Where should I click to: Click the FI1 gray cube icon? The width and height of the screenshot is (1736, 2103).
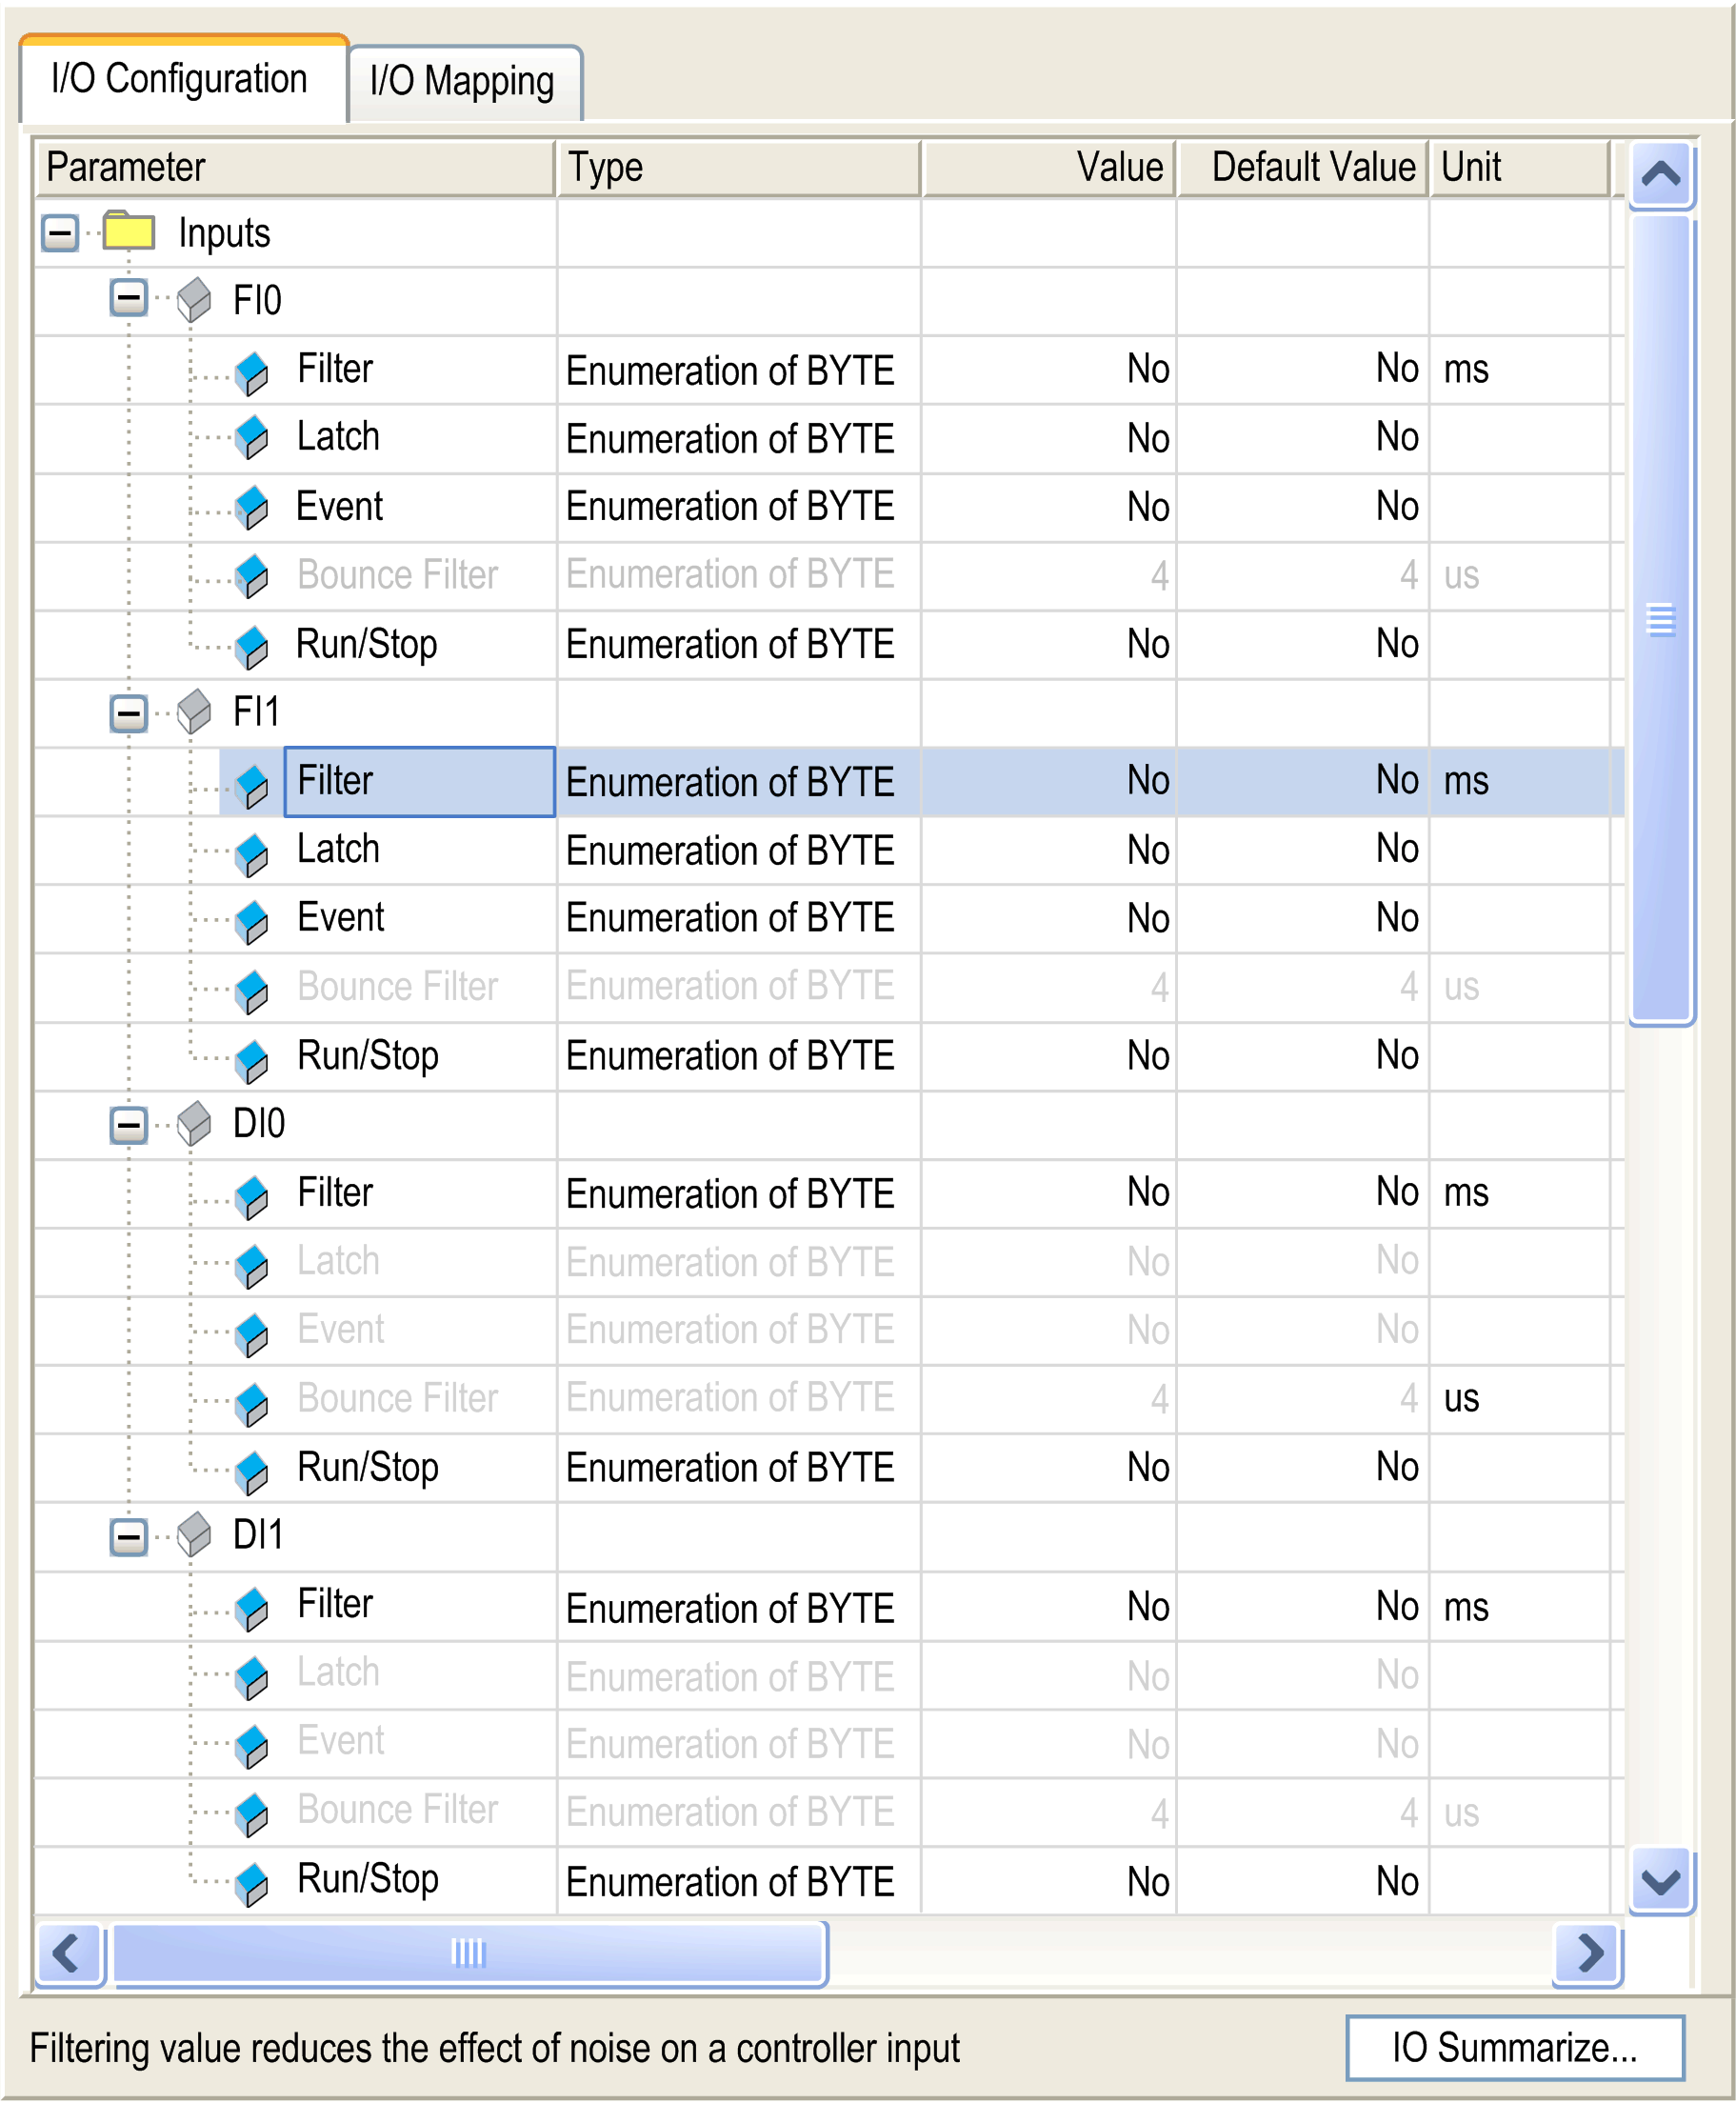(x=194, y=712)
